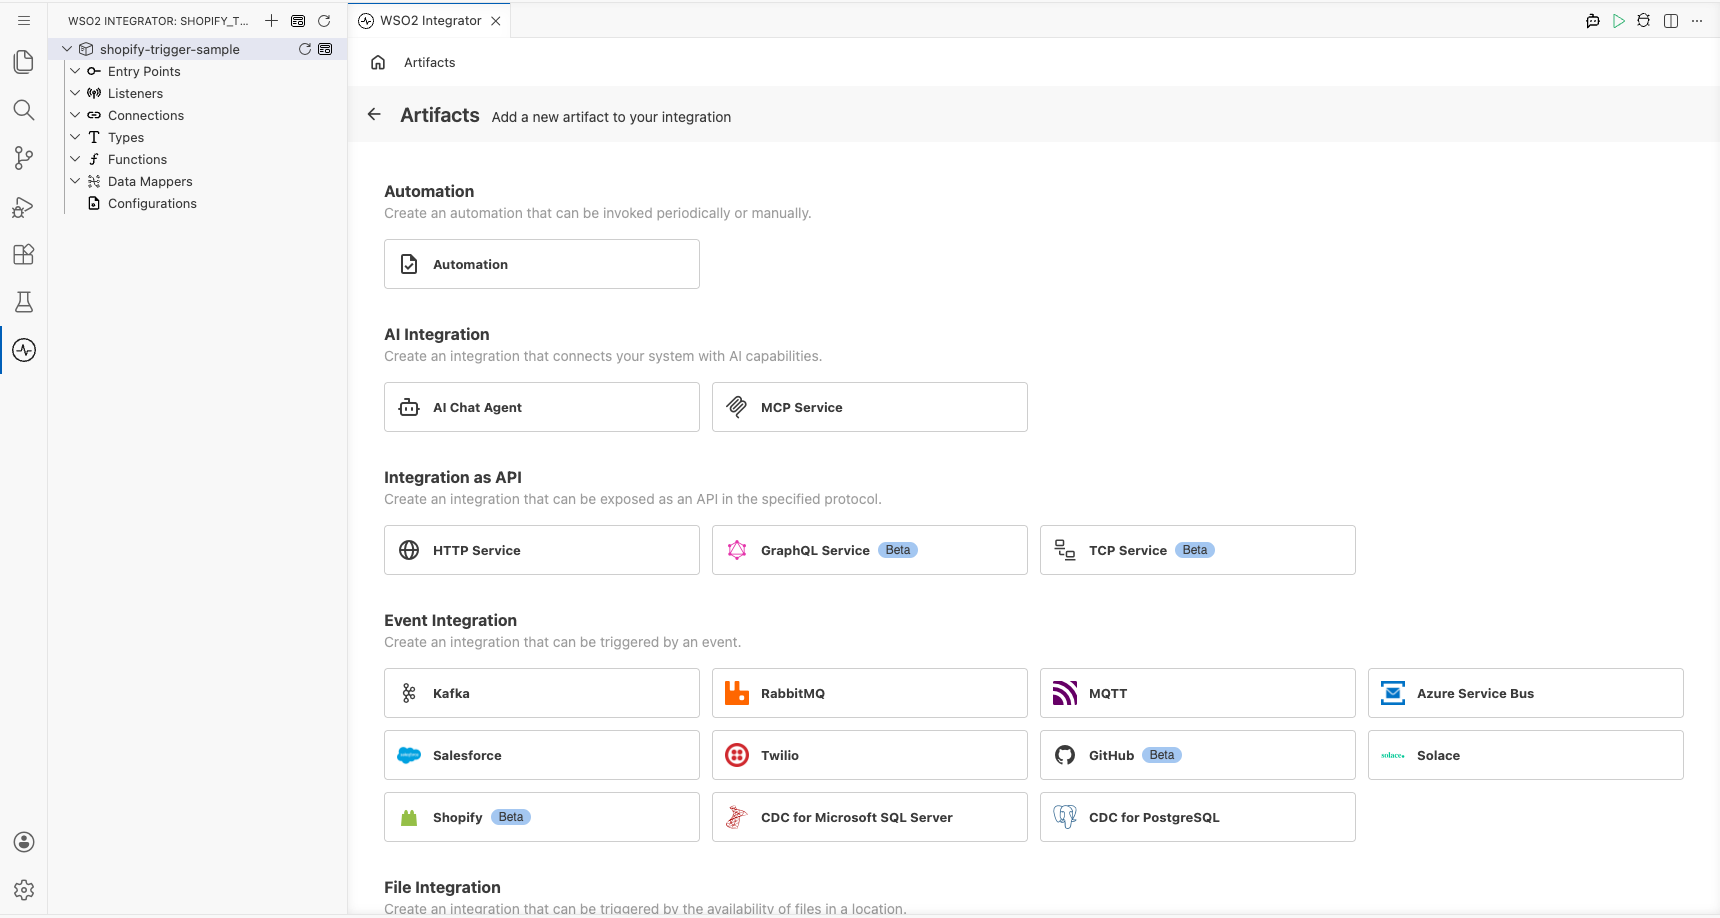Add CDC for PostgreSQL integration
The width and height of the screenshot is (1720, 918).
coord(1198,817)
